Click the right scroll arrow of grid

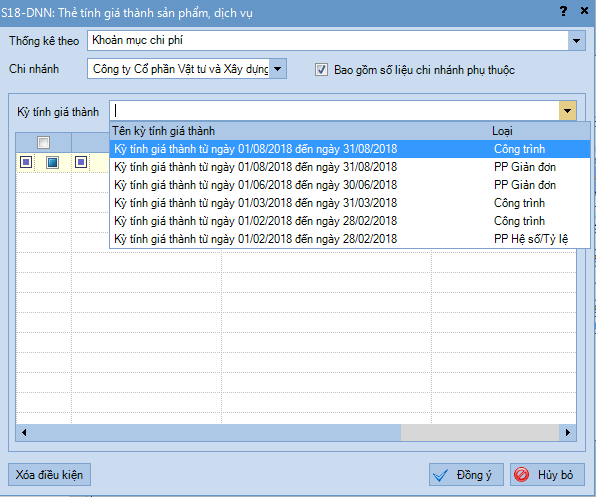pos(568,432)
